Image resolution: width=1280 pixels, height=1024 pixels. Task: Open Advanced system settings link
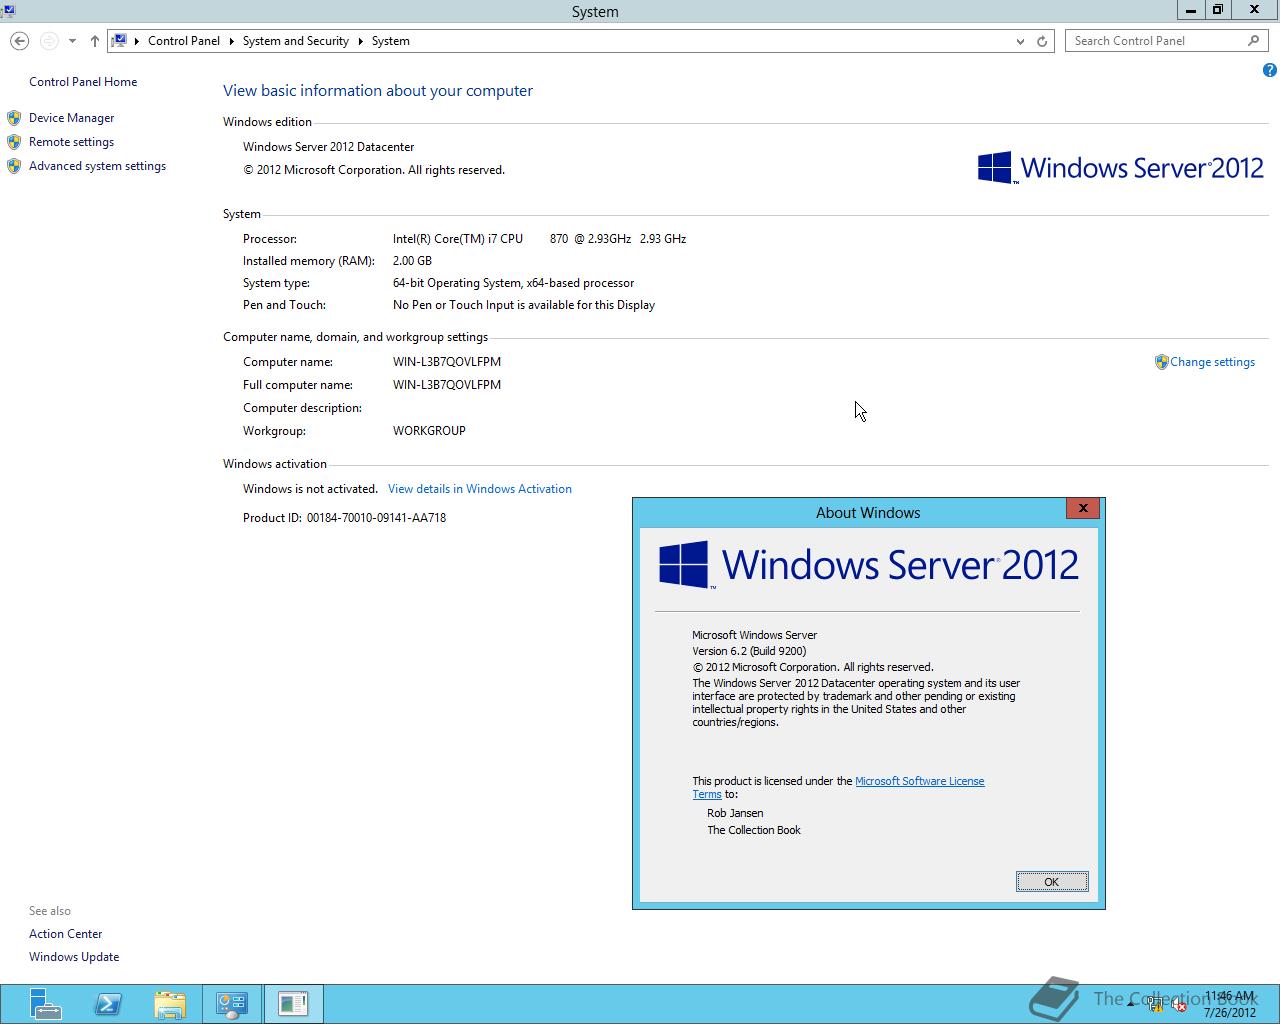[x=97, y=166]
